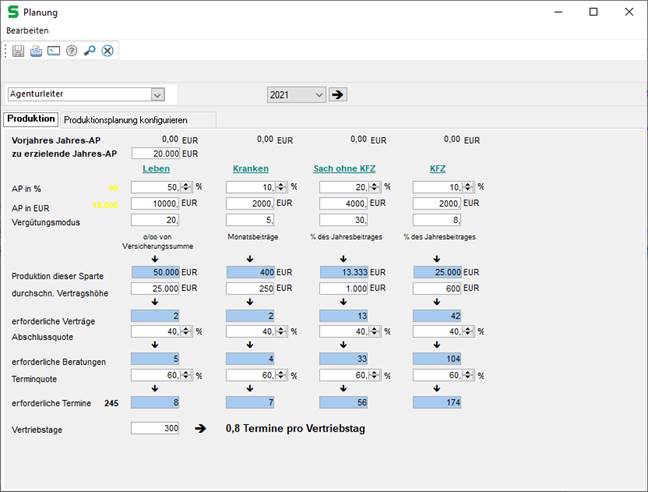Adjust the Kranken Terminquote spinner
This screenshot has height=492, width=648.
[279, 375]
